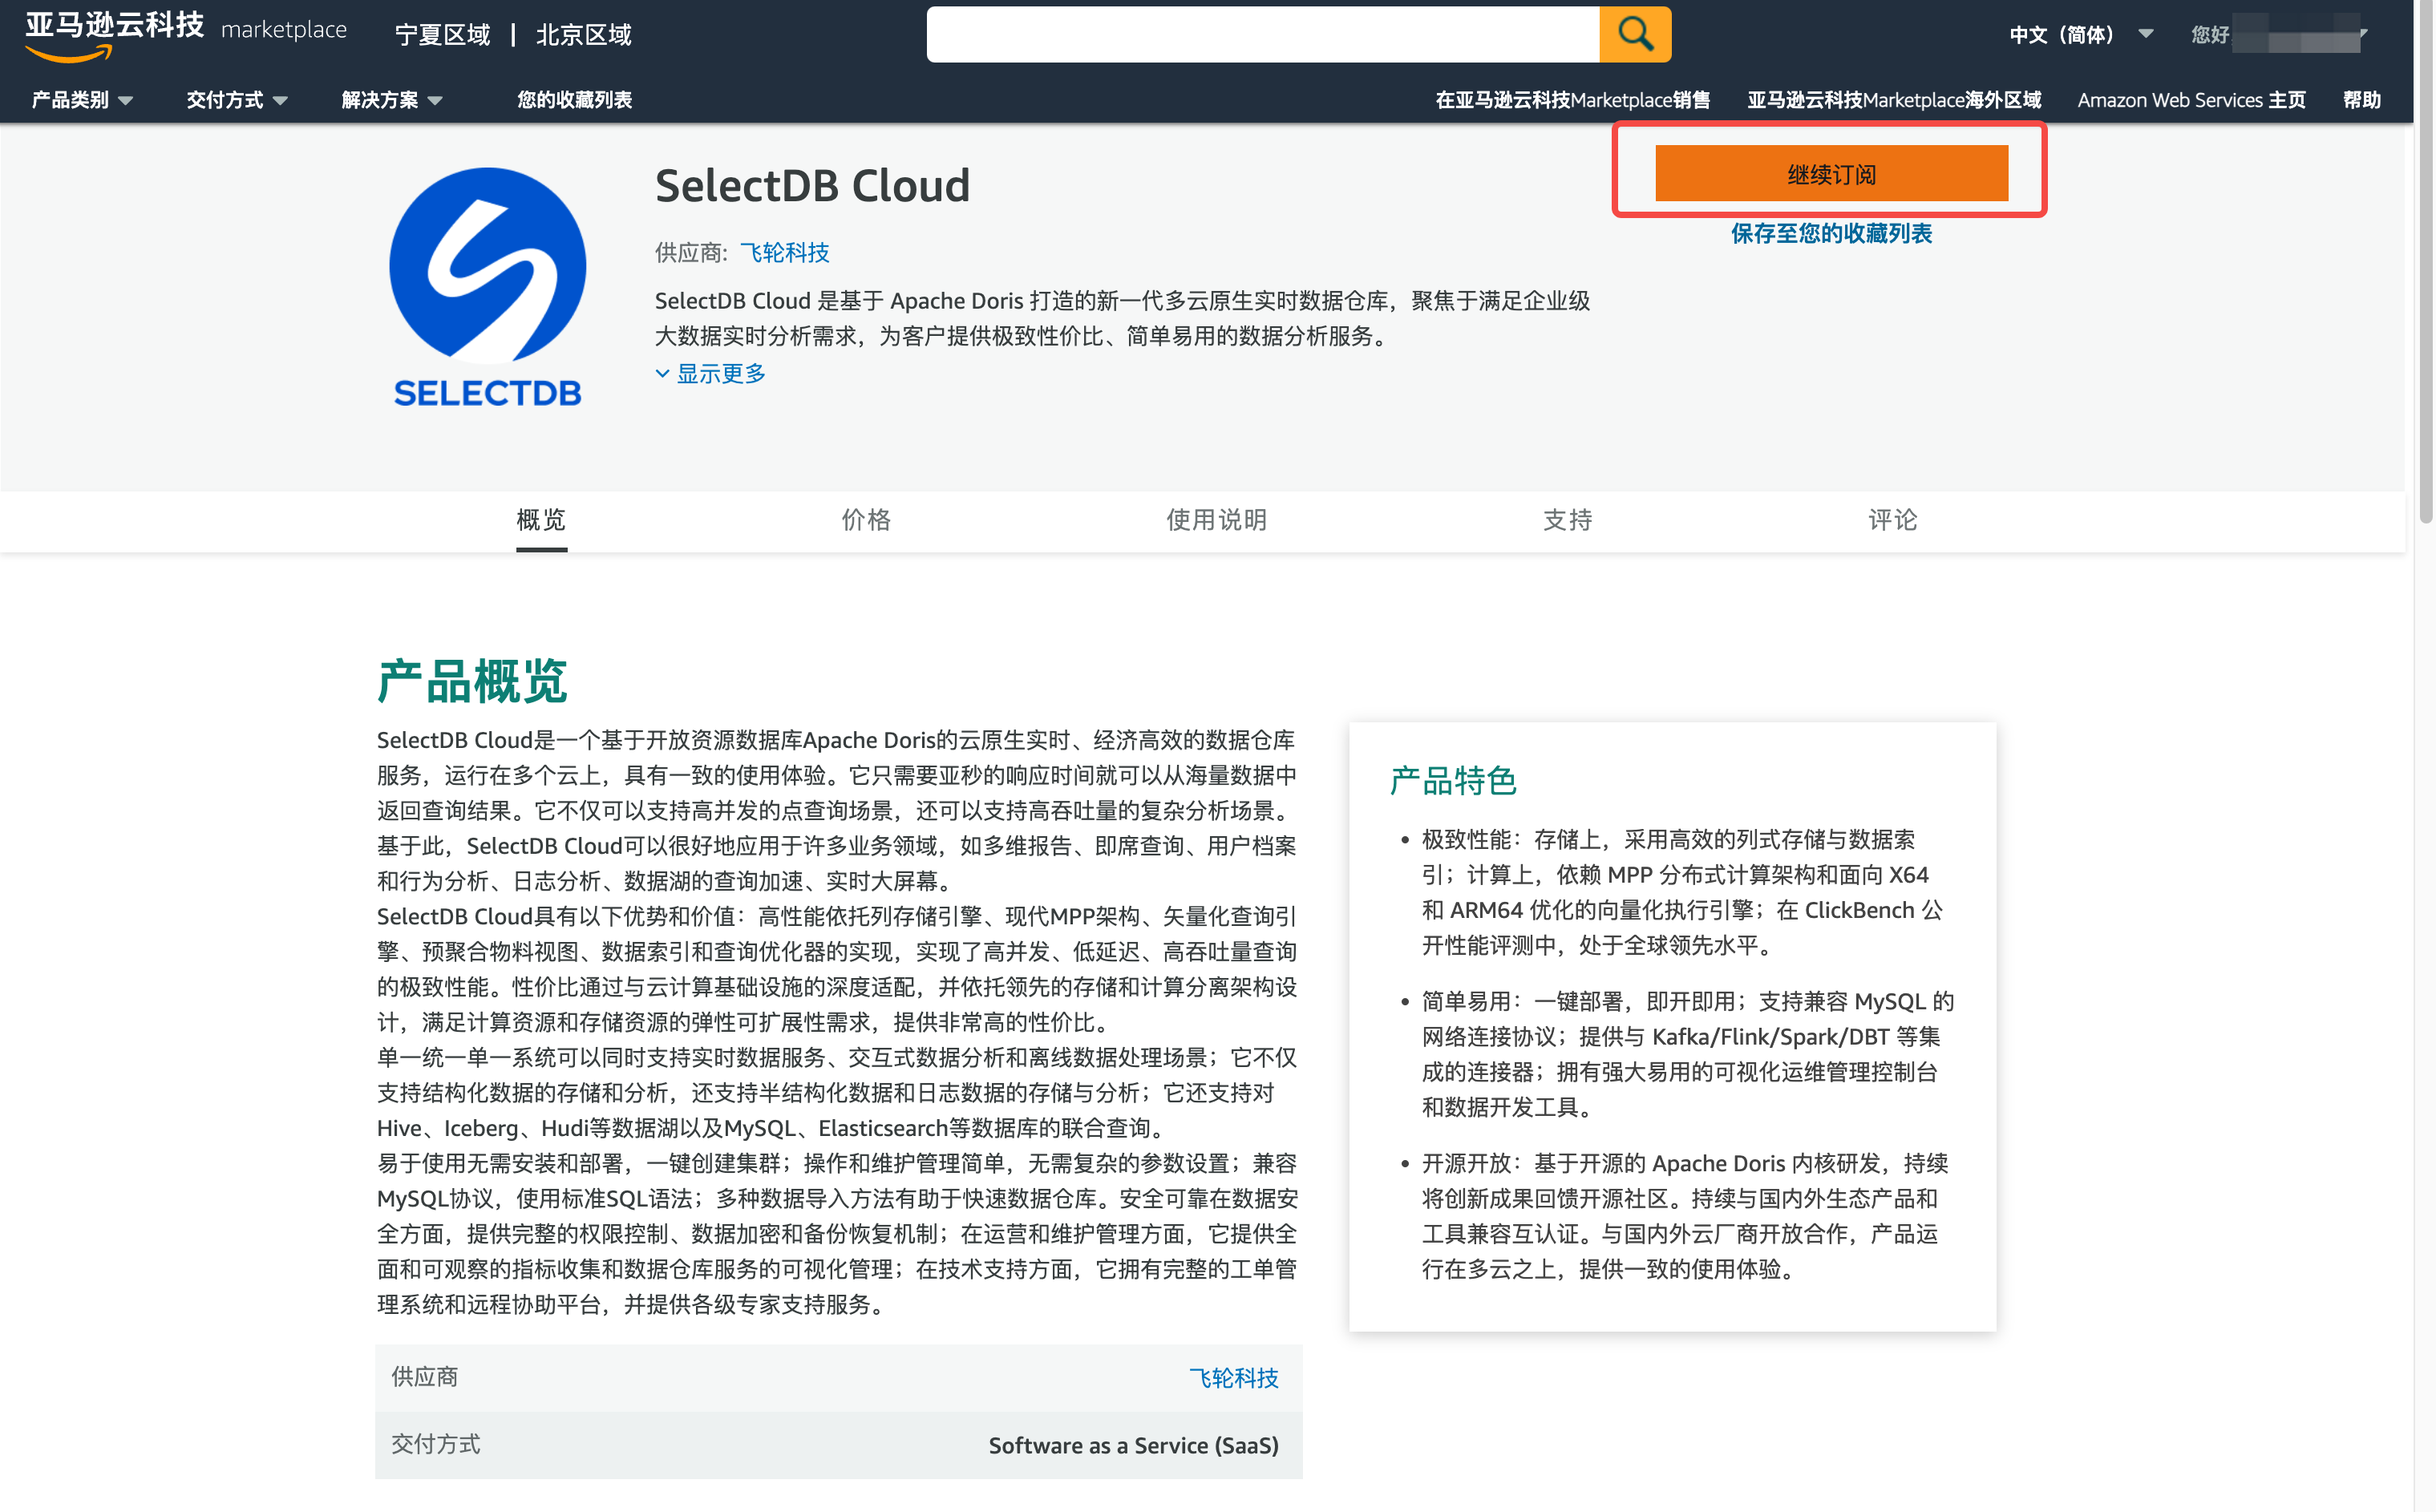Image resolution: width=2436 pixels, height=1512 pixels.
Task: Click the Software as a Service (SaaS) value
Action: [1133, 1445]
